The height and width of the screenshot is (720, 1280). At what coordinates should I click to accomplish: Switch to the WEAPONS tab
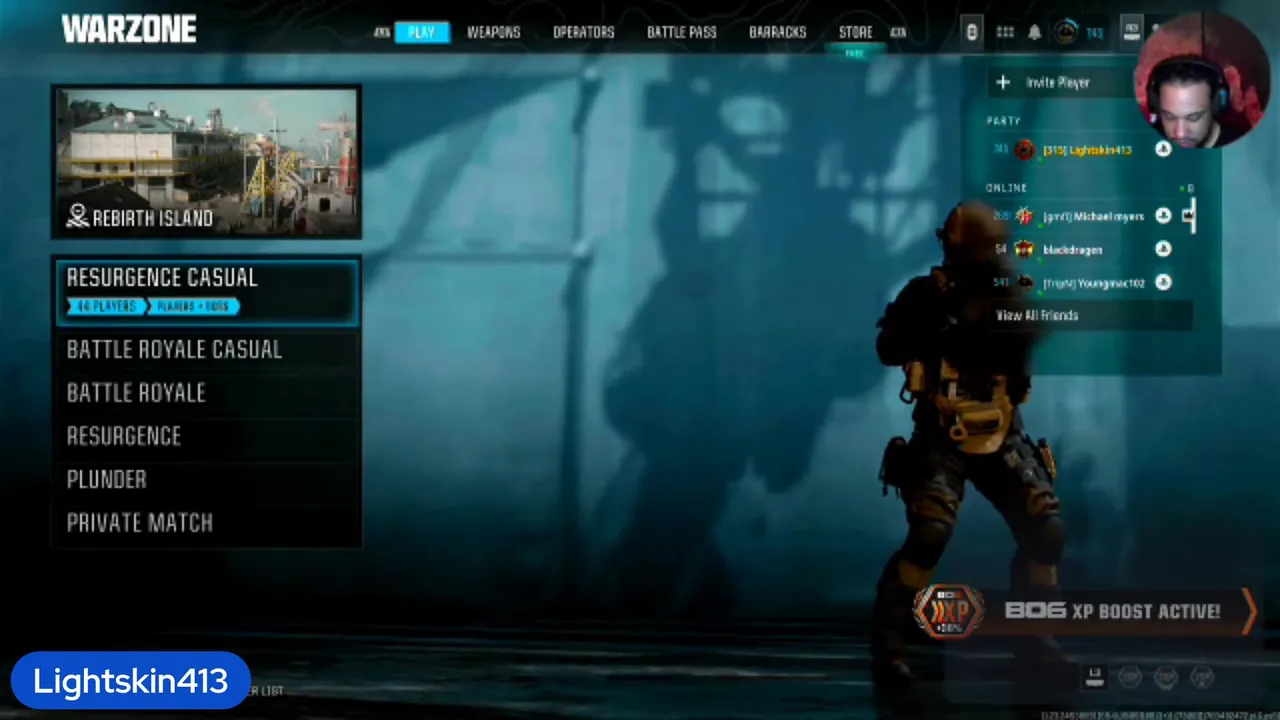point(494,32)
